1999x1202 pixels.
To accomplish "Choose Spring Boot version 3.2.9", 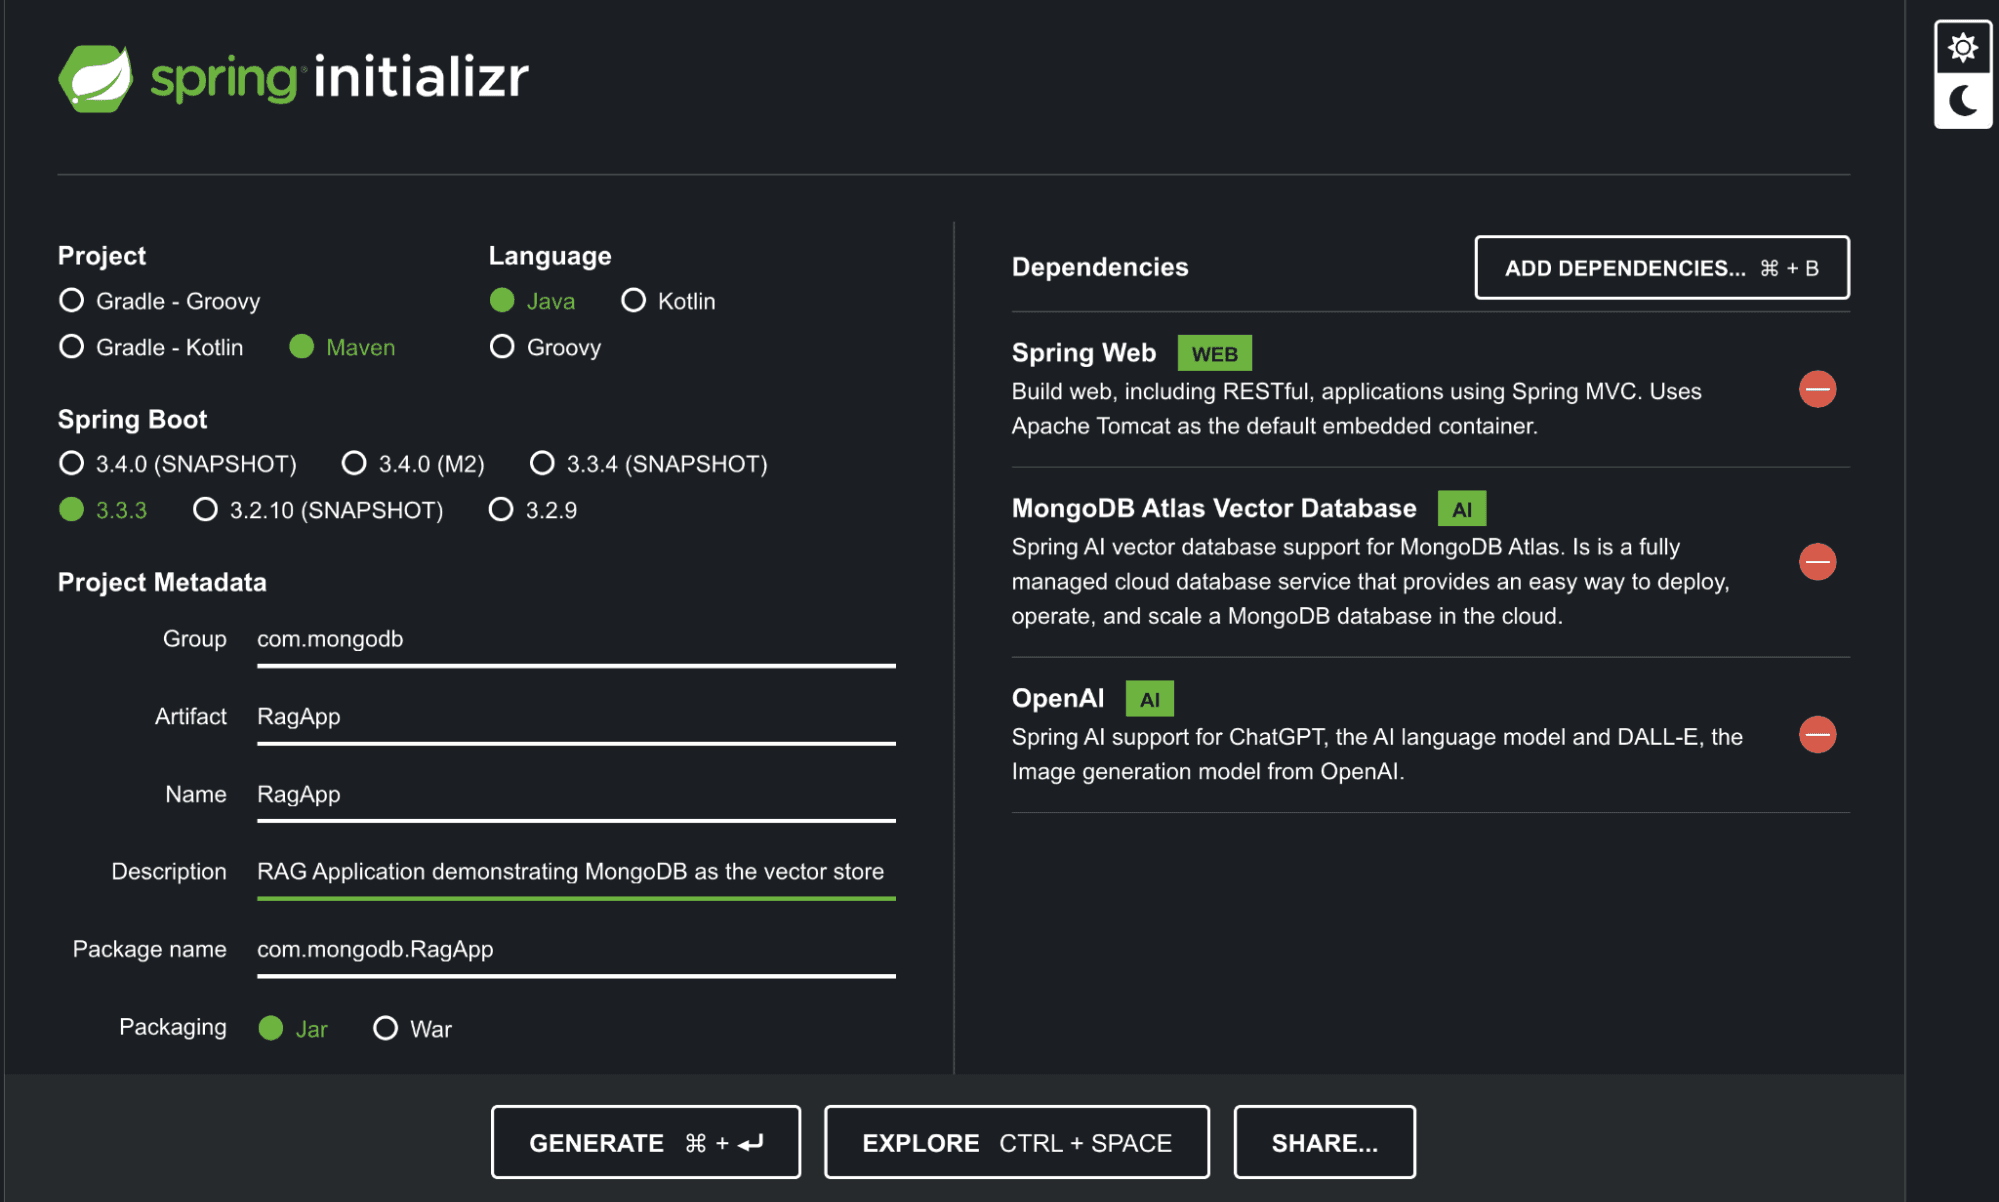I will 501,510.
